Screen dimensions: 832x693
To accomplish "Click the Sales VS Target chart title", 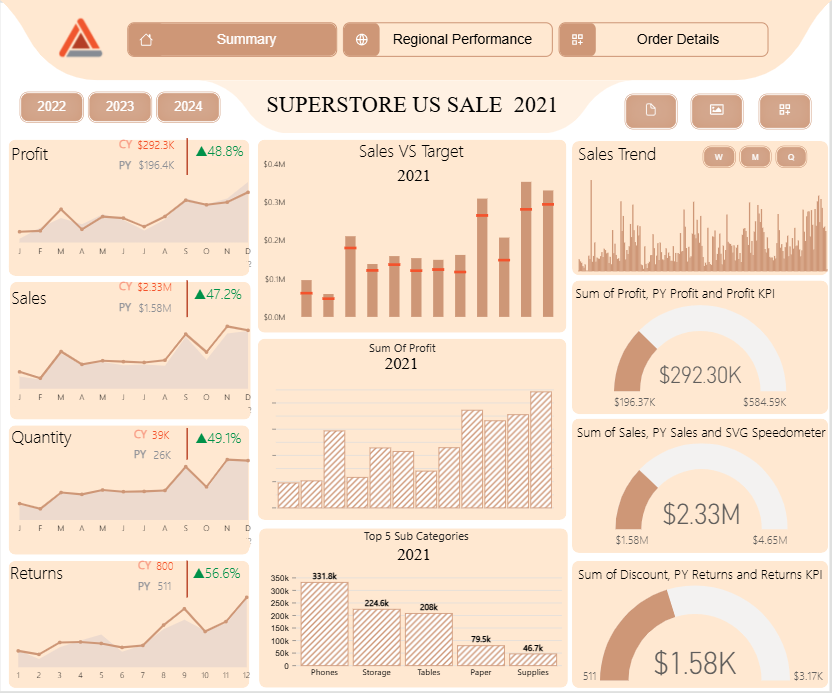I will [x=411, y=152].
